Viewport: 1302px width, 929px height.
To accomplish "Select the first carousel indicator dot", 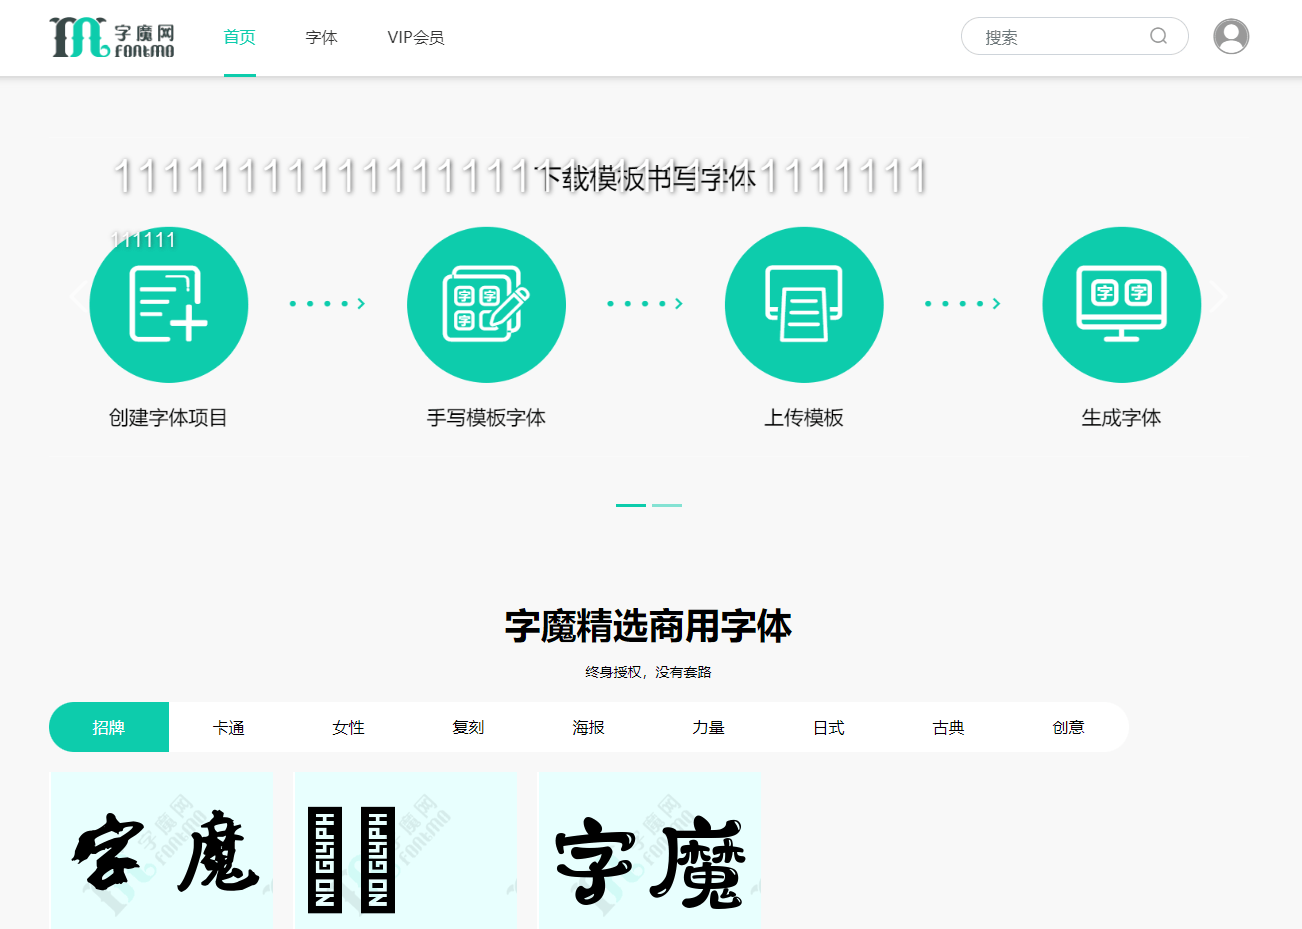I will click(x=630, y=505).
